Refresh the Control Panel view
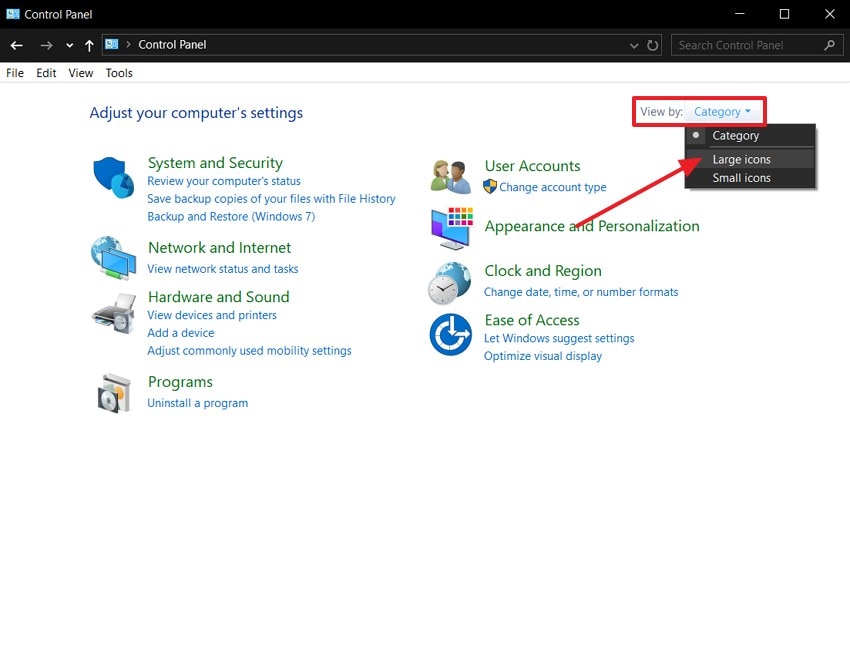The width and height of the screenshot is (850, 646). click(653, 46)
